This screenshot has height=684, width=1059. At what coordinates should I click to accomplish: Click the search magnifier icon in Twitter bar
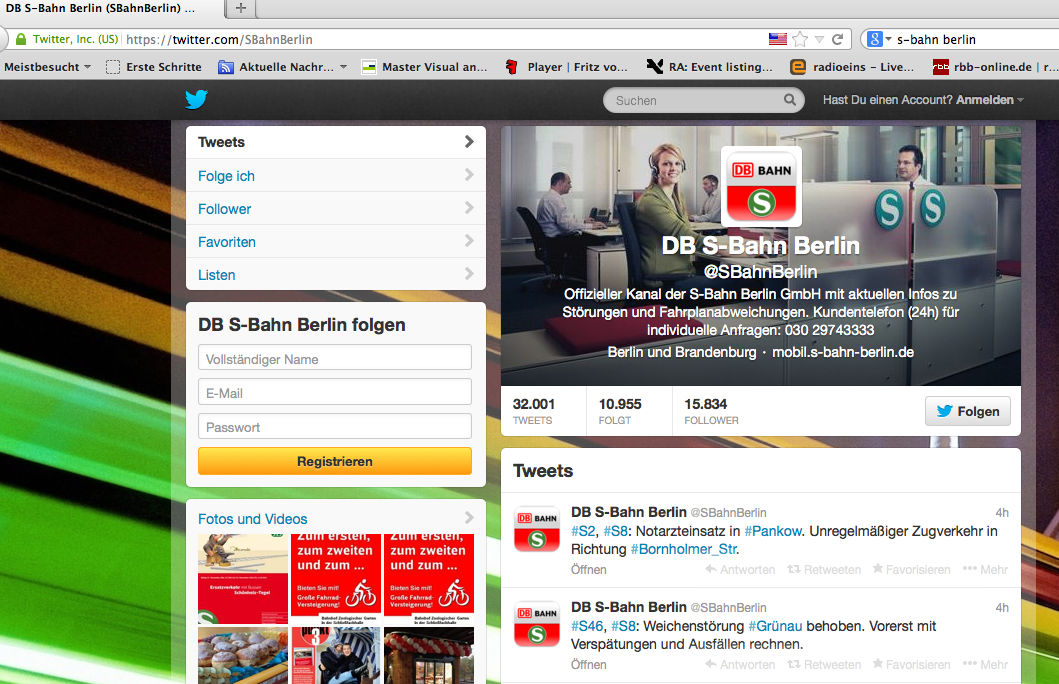[x=790, y=100]
